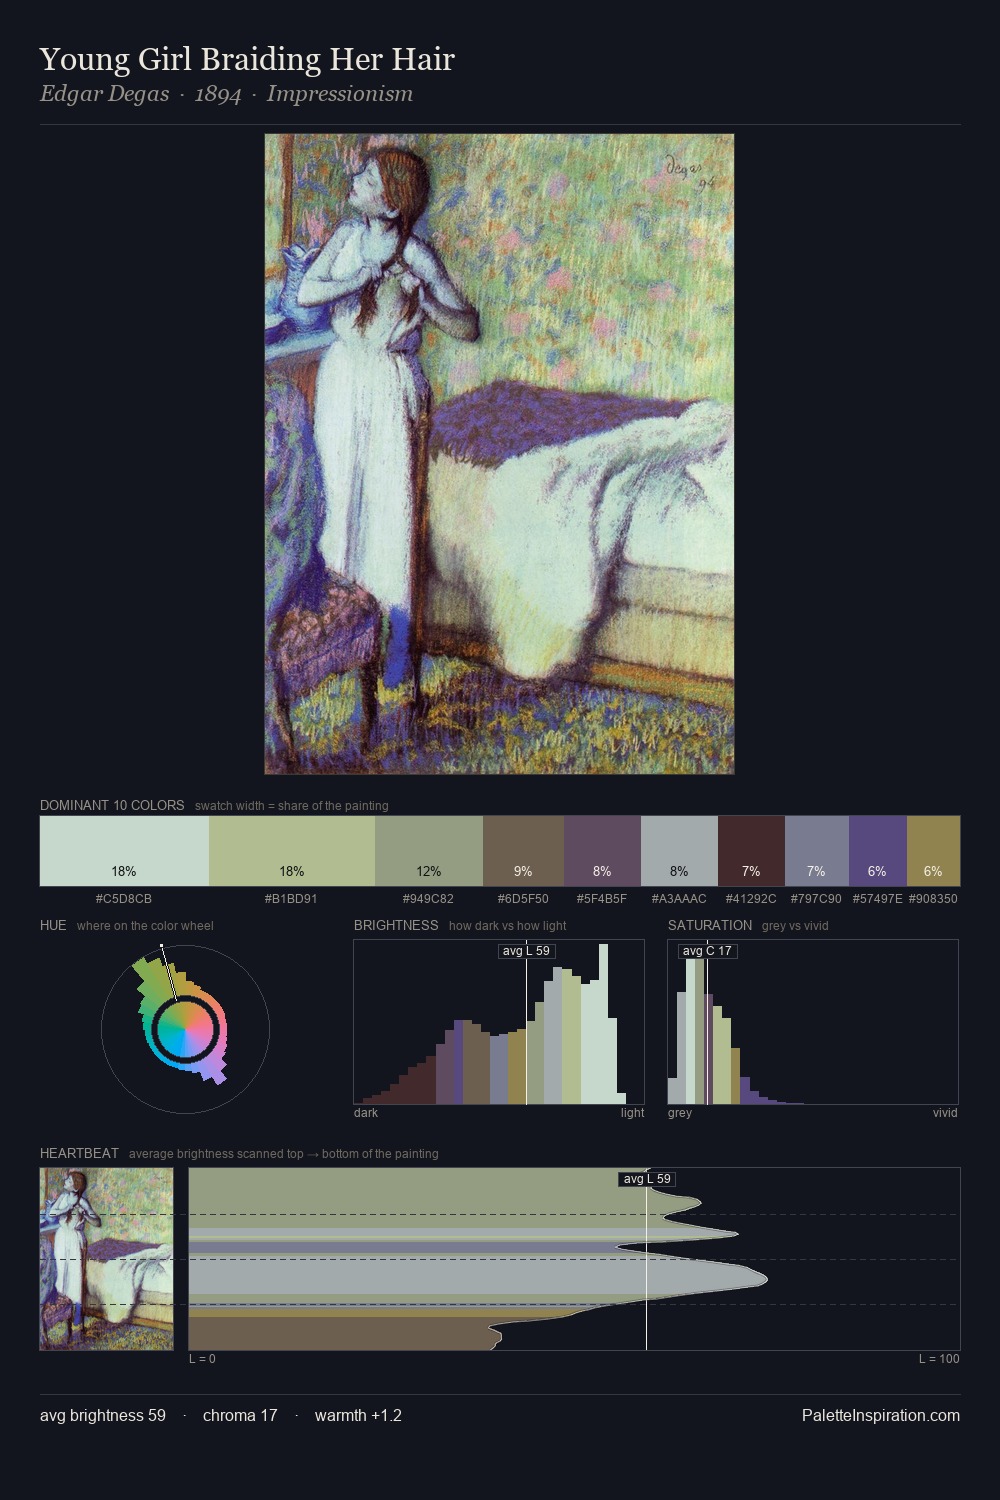This screenshot has width=1000, height=1500.
Task: Click the 'L = 0' axis label
Action: point(202,1358)
